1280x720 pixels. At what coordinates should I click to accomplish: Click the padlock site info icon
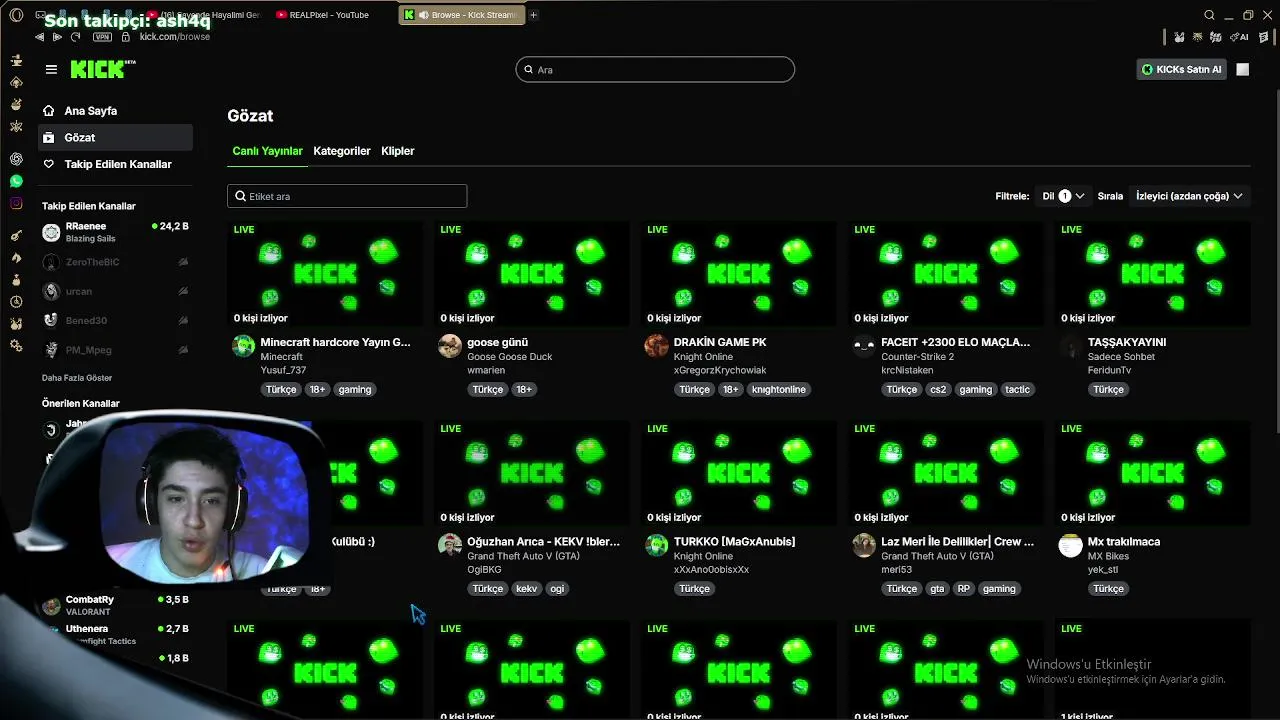(125, 37)
